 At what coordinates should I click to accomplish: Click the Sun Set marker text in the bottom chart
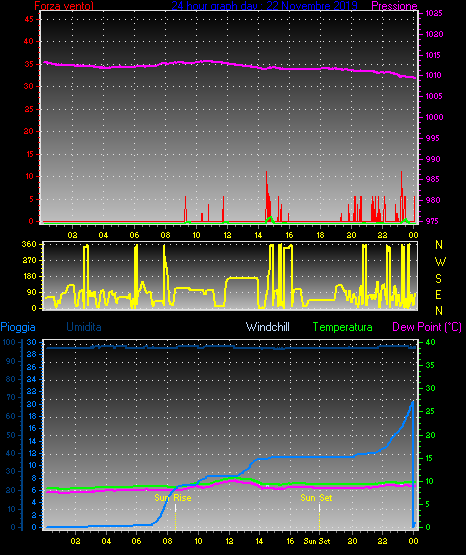[316, 498]
